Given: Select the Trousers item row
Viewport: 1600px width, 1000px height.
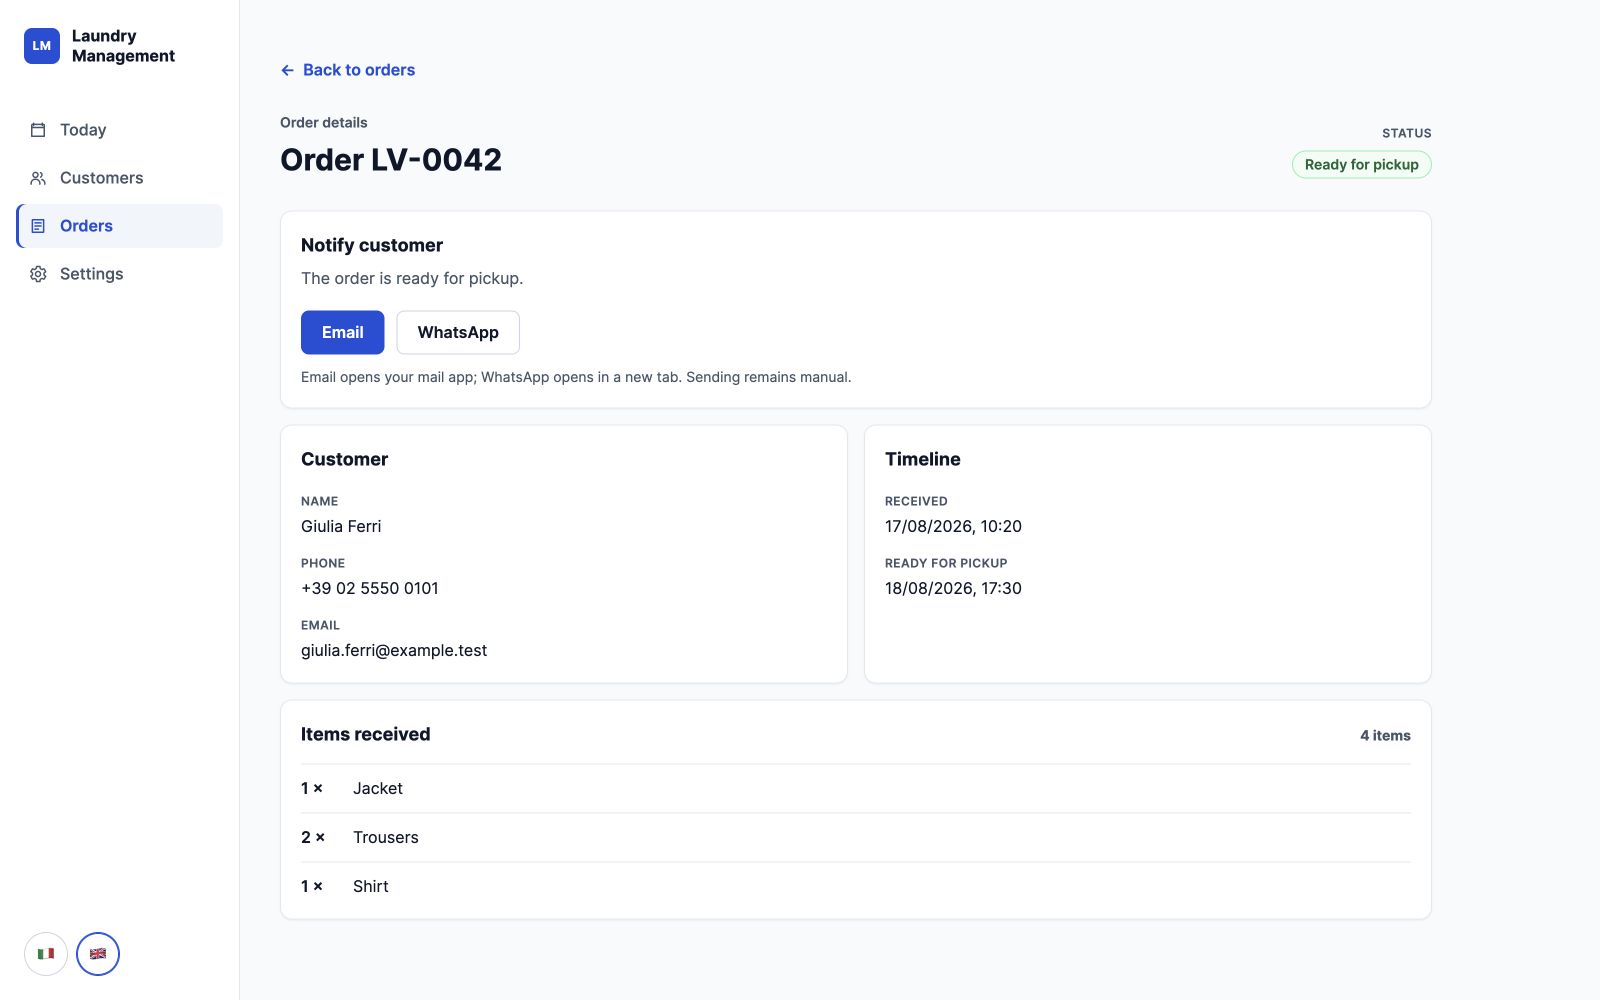Looking at the screenshot, I should point(856,837).
